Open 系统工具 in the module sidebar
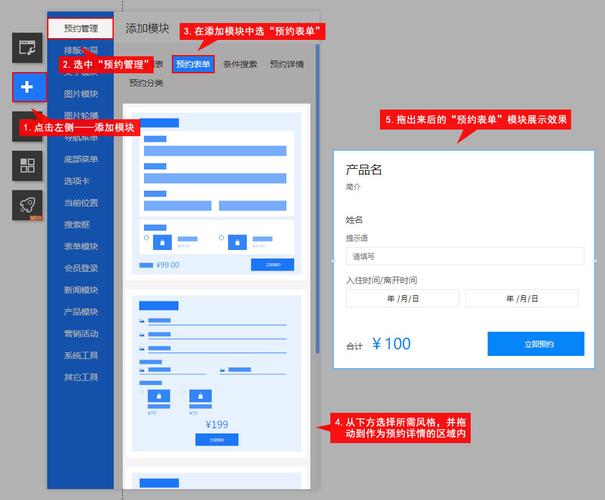 [x=81, y=355]
